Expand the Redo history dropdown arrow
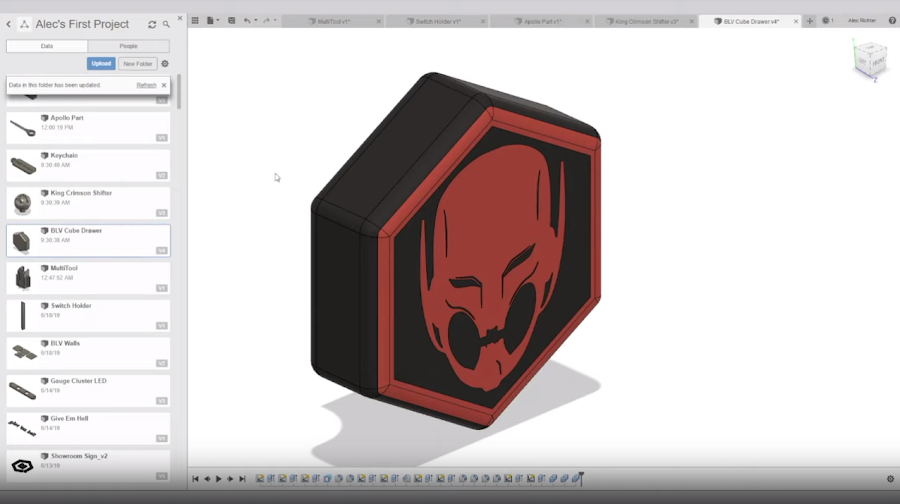 pos(276,21)
